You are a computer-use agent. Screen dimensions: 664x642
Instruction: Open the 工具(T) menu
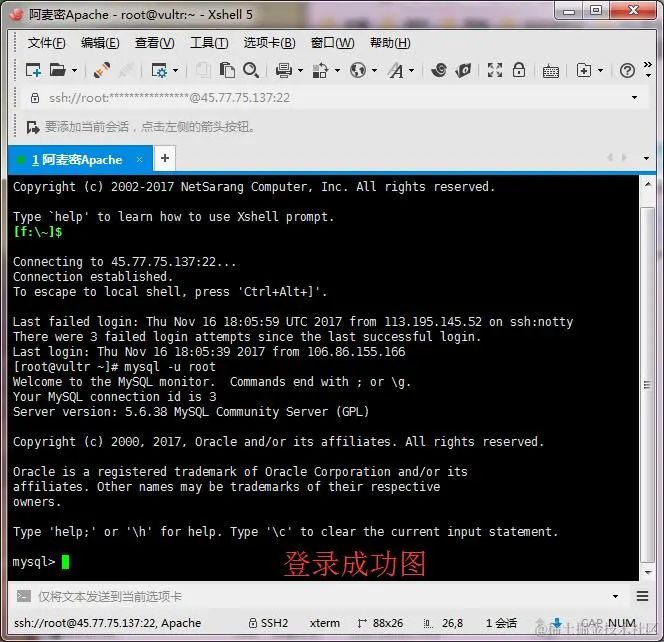click(209, 43)
